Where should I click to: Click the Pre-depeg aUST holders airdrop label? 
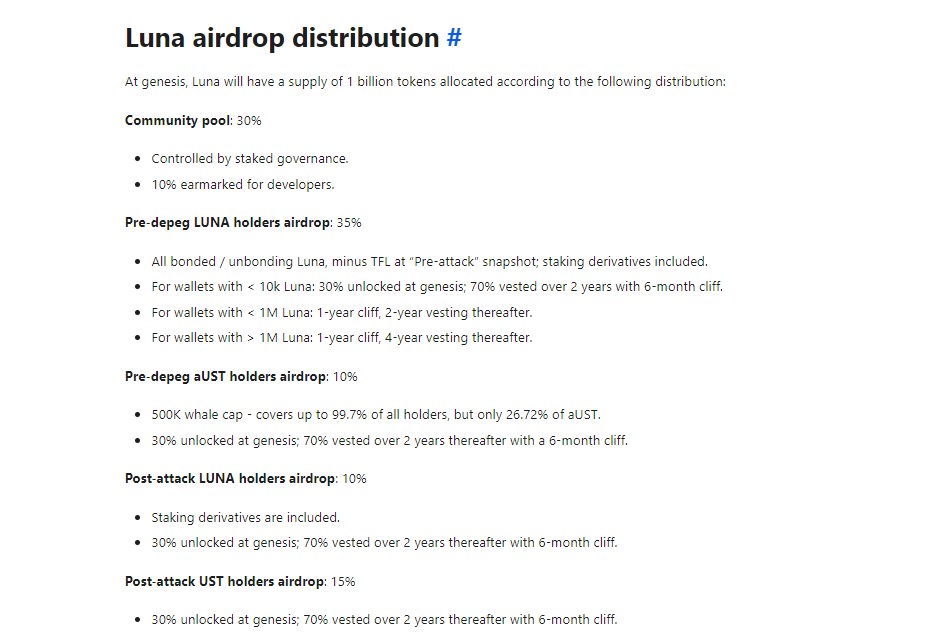point(226,376)
